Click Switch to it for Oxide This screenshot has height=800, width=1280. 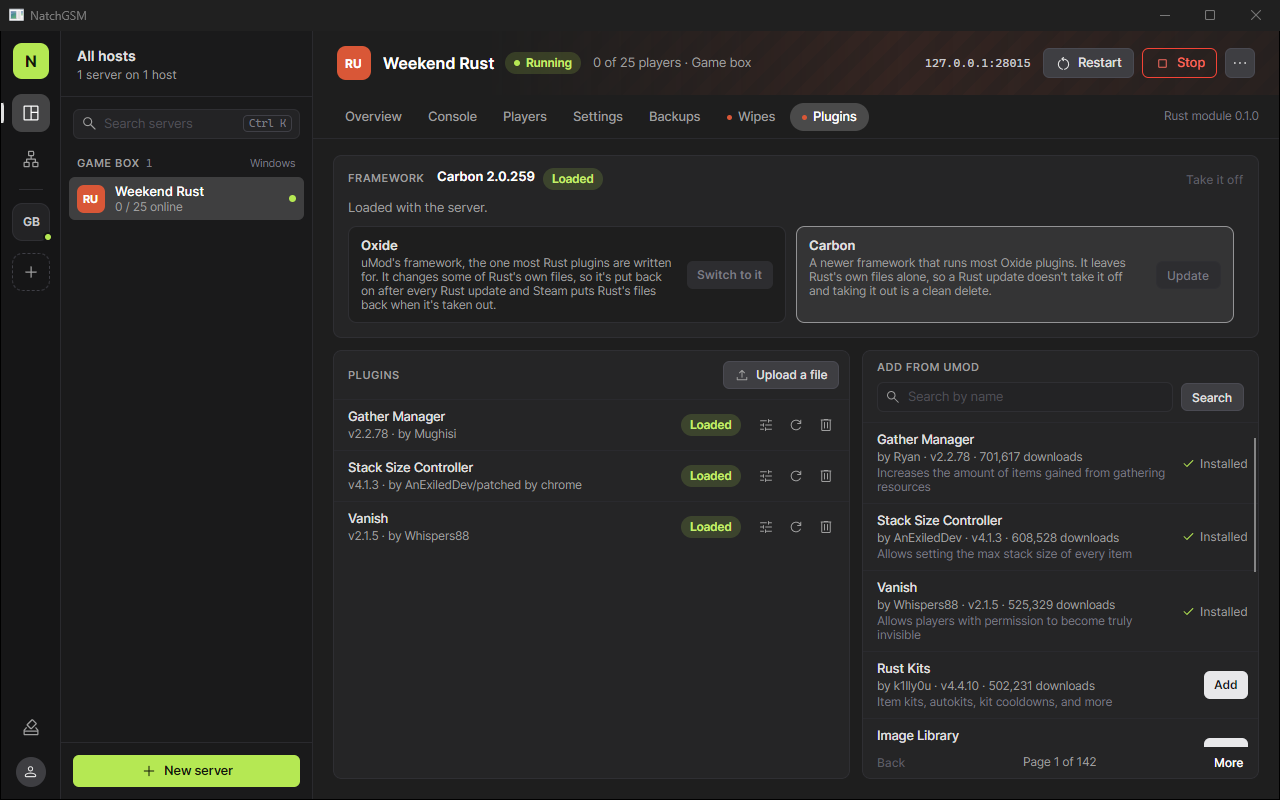730,275
